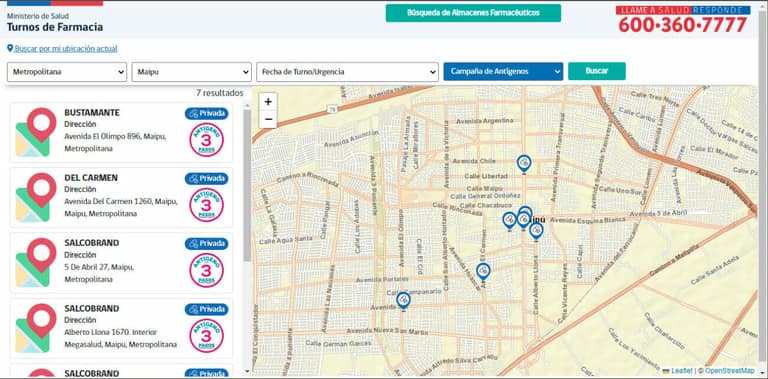
Task: Click the Salud Responde 600-360-7777 banner
Action: tap(683, 20)
